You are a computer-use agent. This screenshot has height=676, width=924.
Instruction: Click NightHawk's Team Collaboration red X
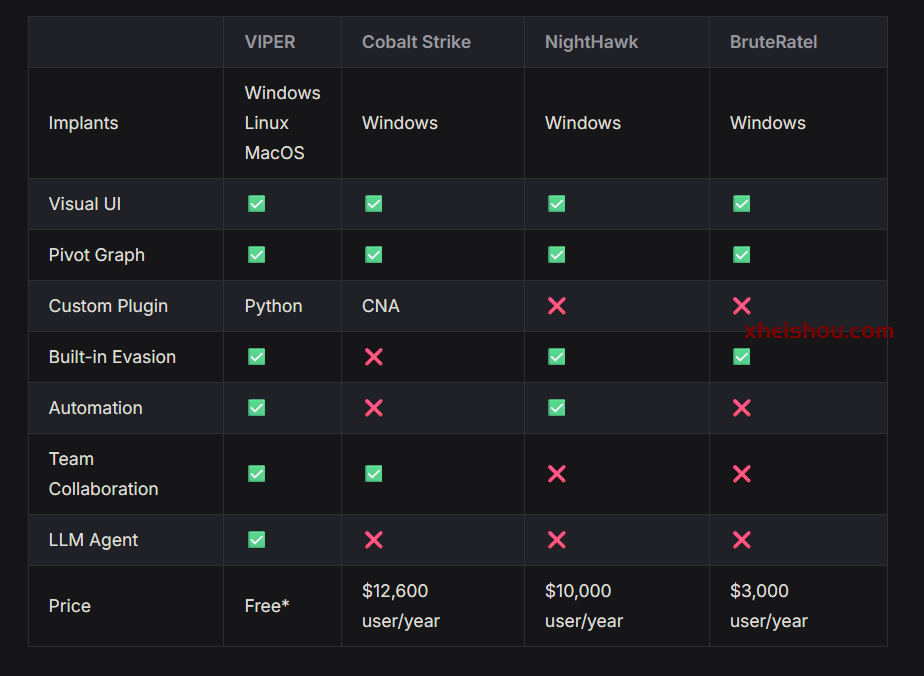click(x=557, y=474)
